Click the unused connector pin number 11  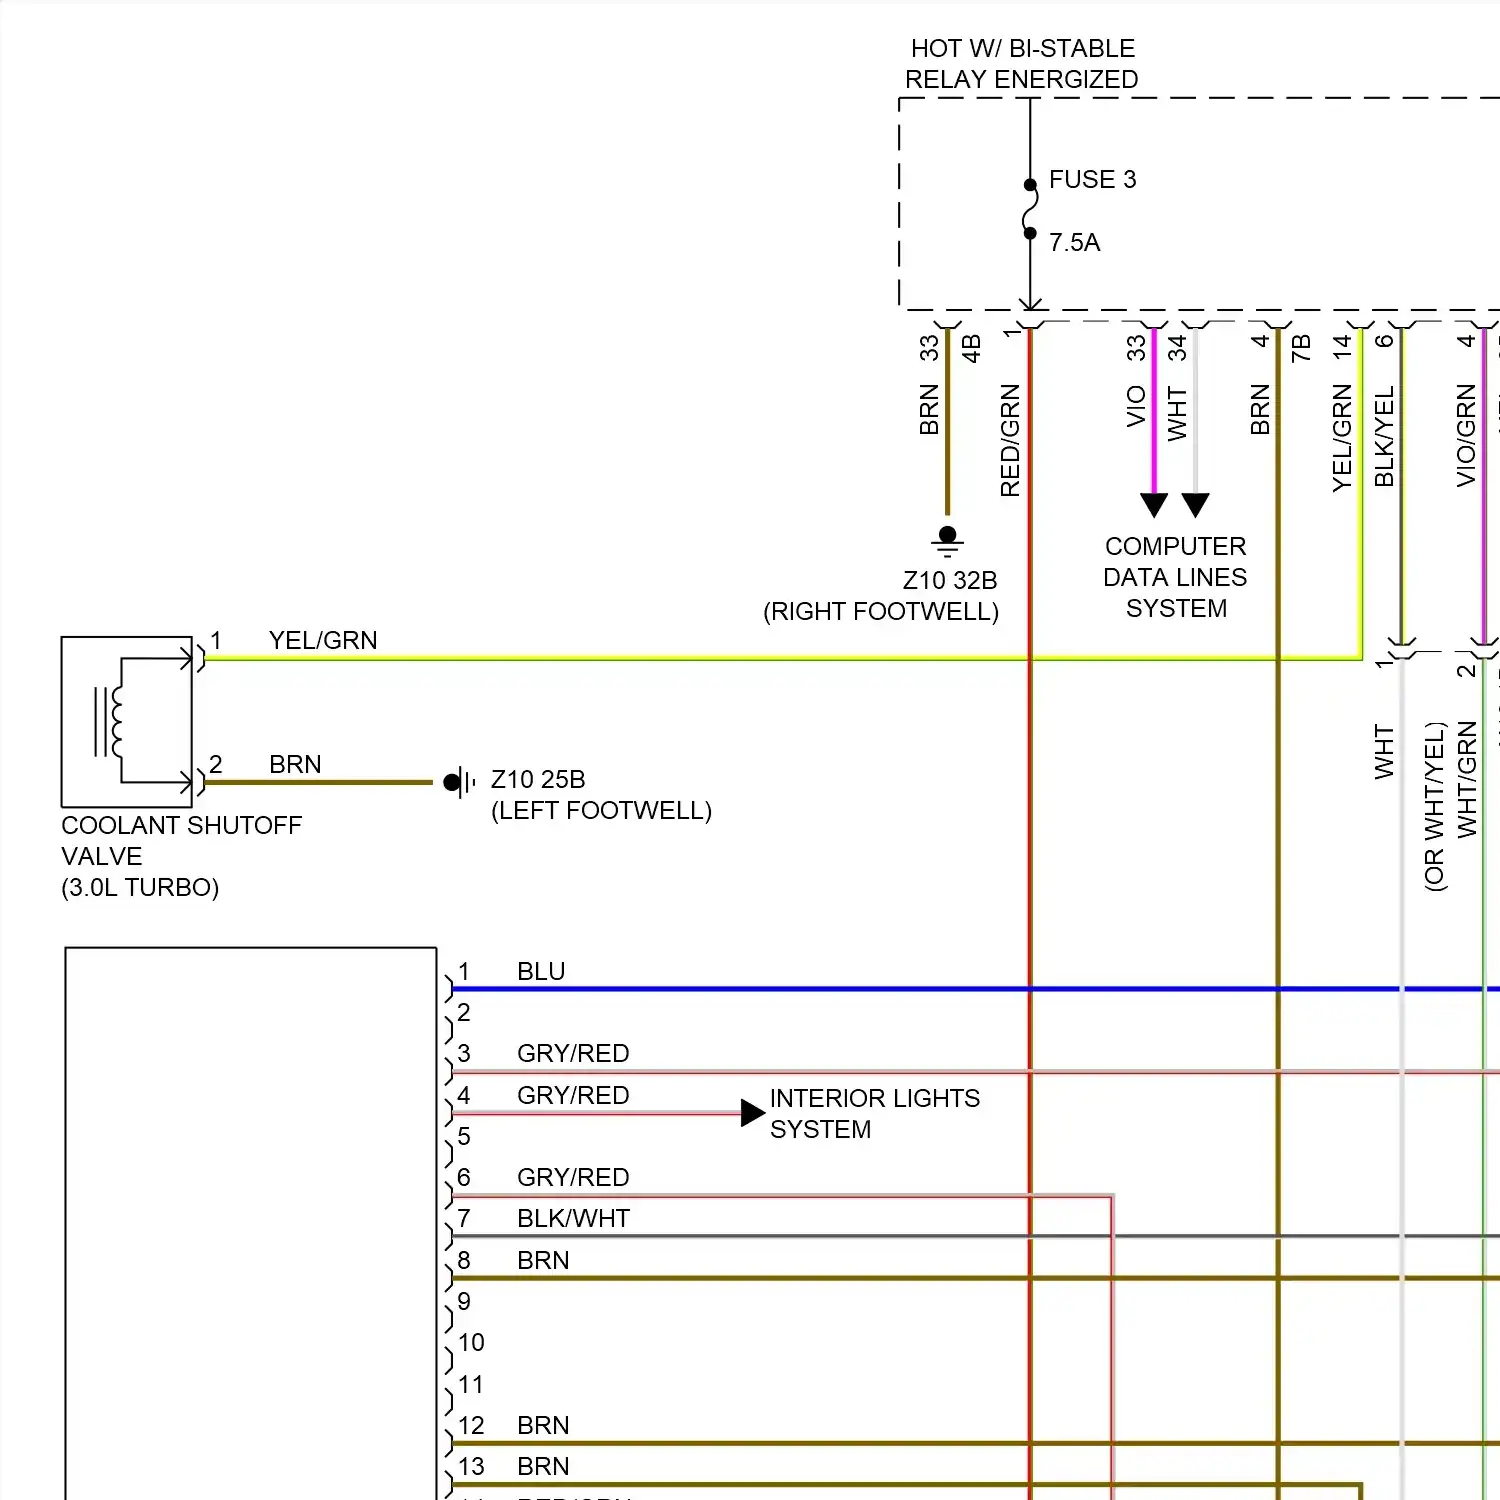pos(471,1385)
